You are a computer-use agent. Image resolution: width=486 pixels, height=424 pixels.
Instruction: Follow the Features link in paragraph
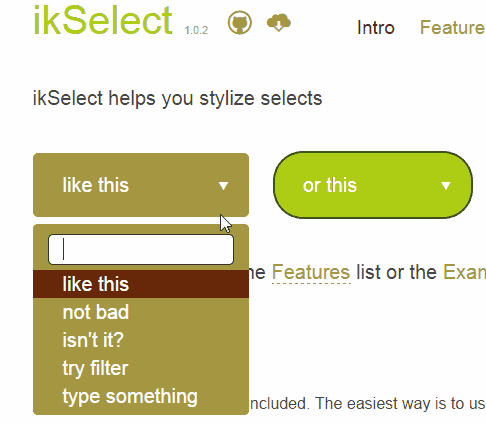[x=311, y=272]
